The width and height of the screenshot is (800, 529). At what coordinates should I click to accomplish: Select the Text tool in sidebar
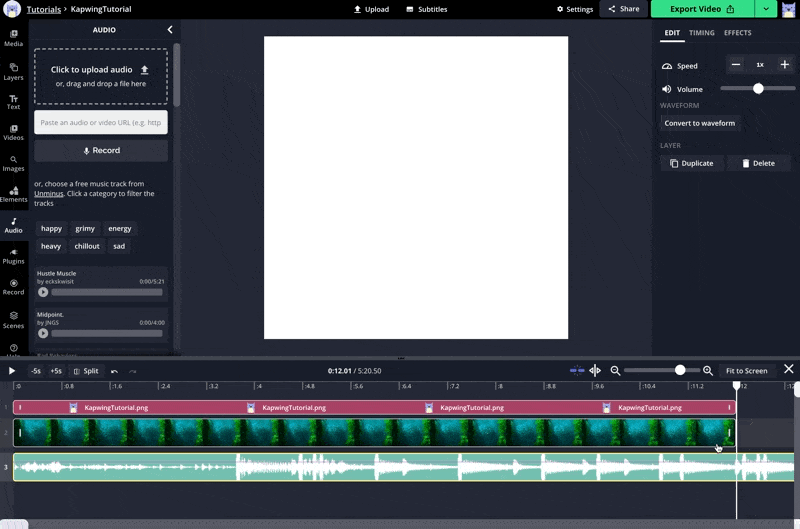pos(13,101)
